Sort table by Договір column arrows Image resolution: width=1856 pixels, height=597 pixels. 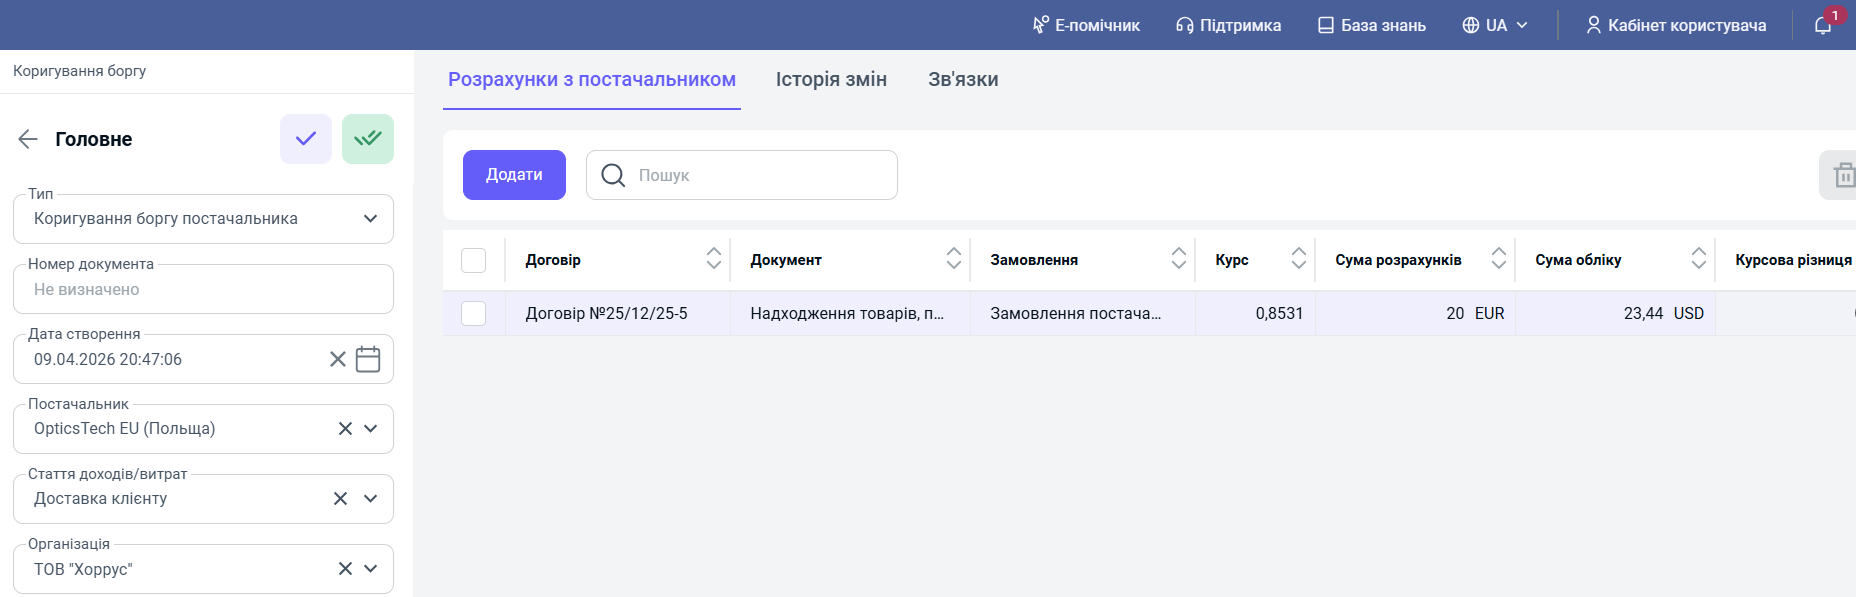714,259
